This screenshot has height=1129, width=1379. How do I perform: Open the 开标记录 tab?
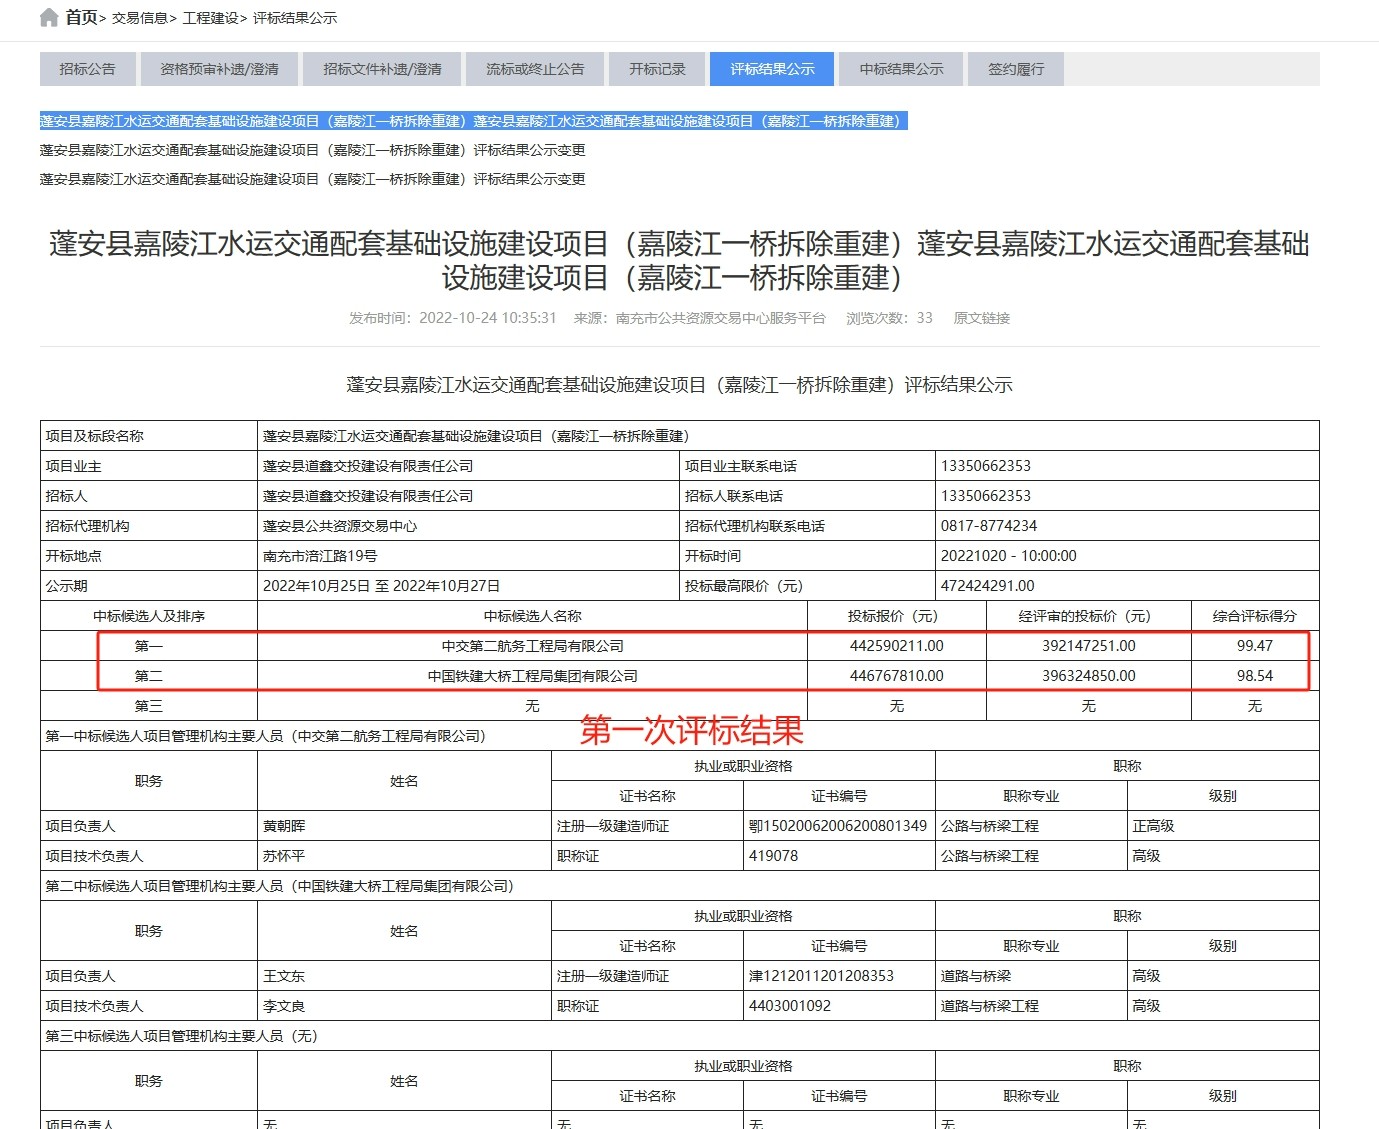[x=657, y=69]
